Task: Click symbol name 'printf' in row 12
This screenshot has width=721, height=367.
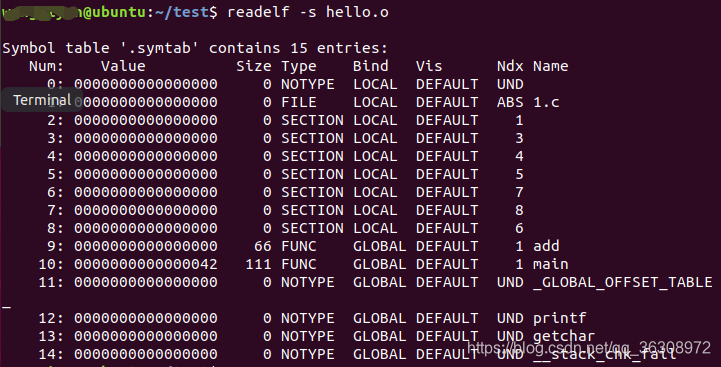Action: tap(560, 318)
